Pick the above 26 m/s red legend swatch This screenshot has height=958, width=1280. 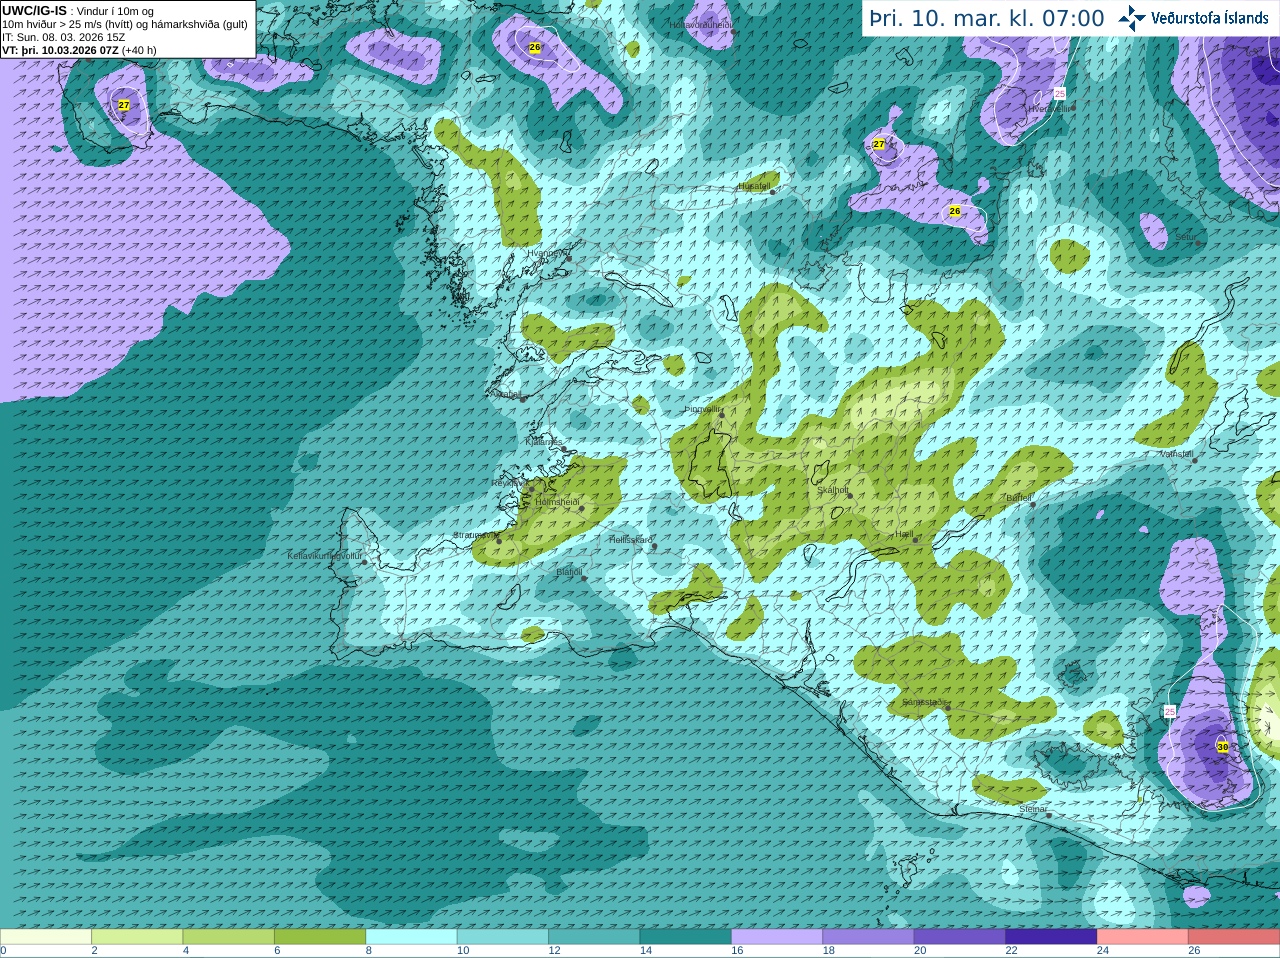[x=1234, y=937]
